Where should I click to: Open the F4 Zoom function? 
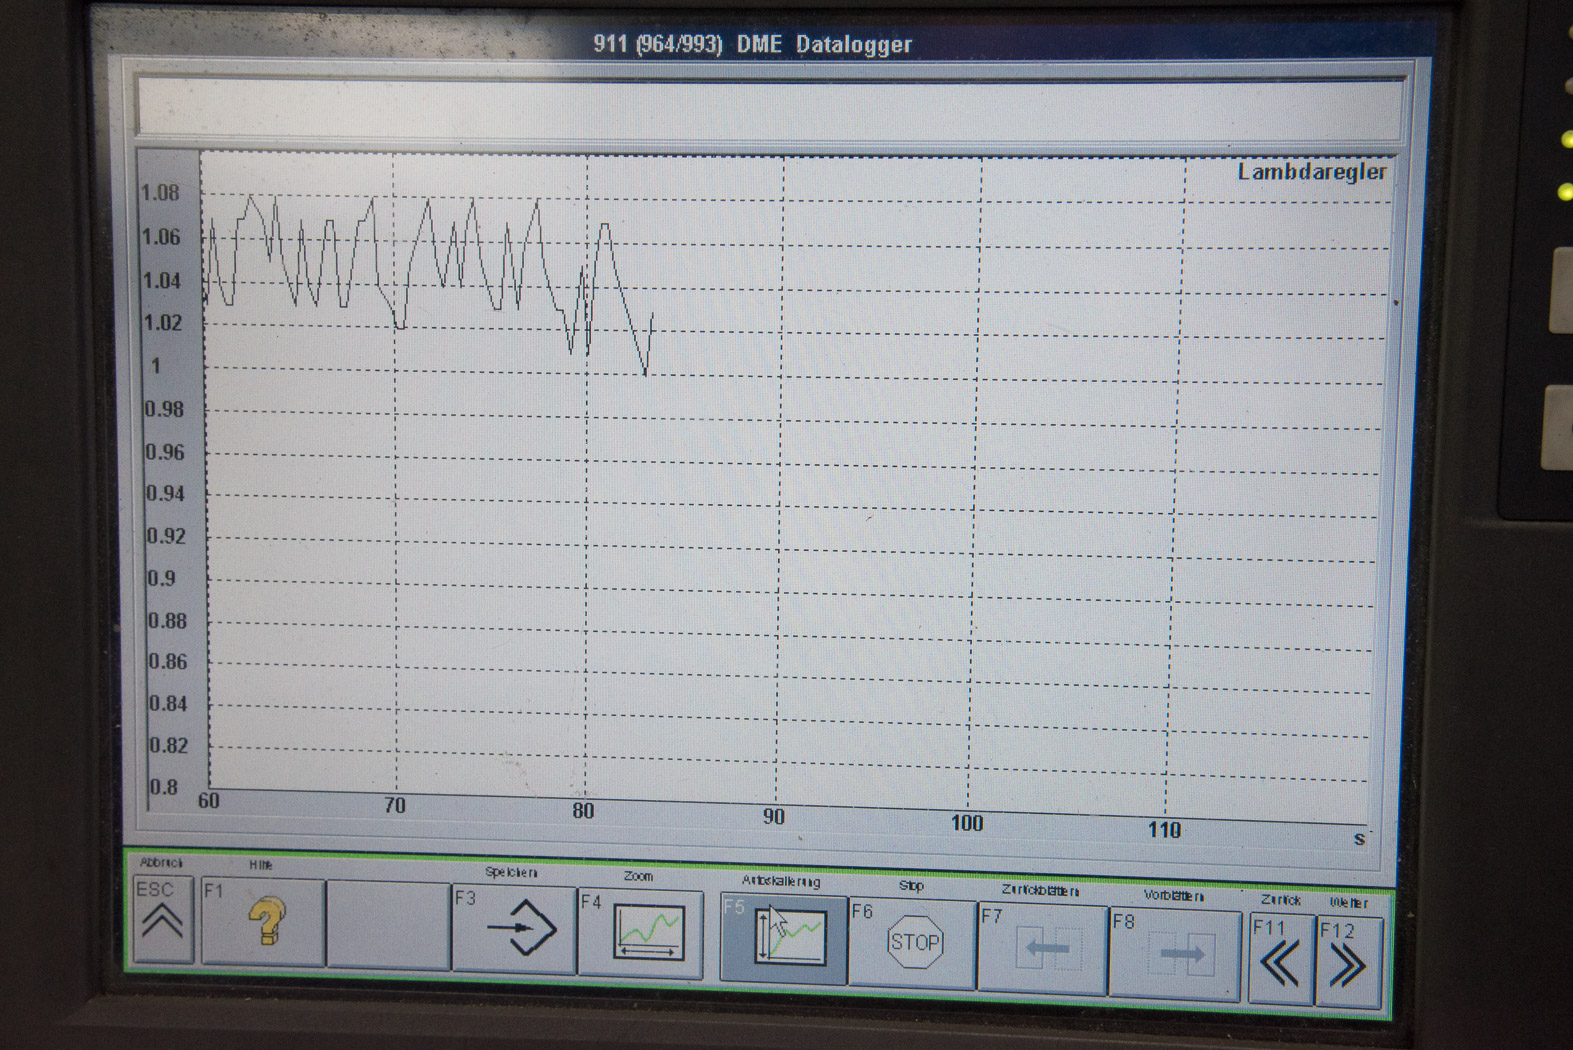coord(640,933)
